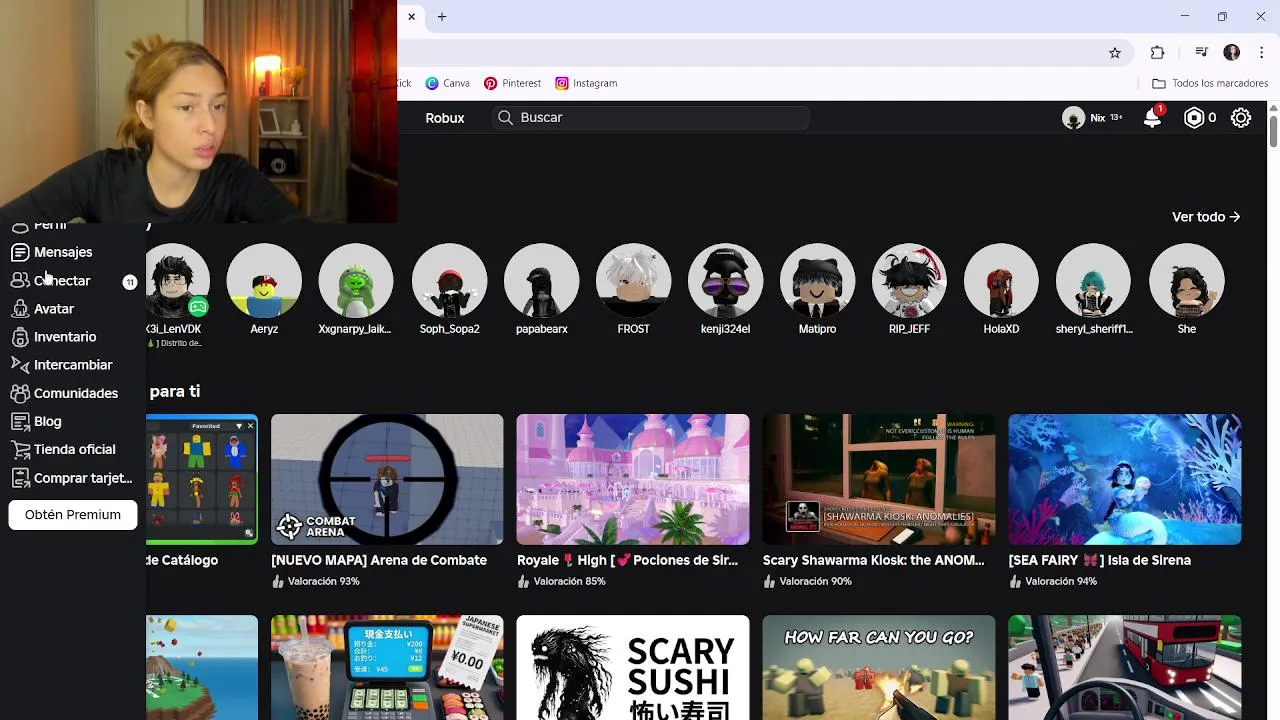1280x720 pixels.
Task: Click the Avatar sidebar icon
Action: pyautogui.click(x=19, y=309)
